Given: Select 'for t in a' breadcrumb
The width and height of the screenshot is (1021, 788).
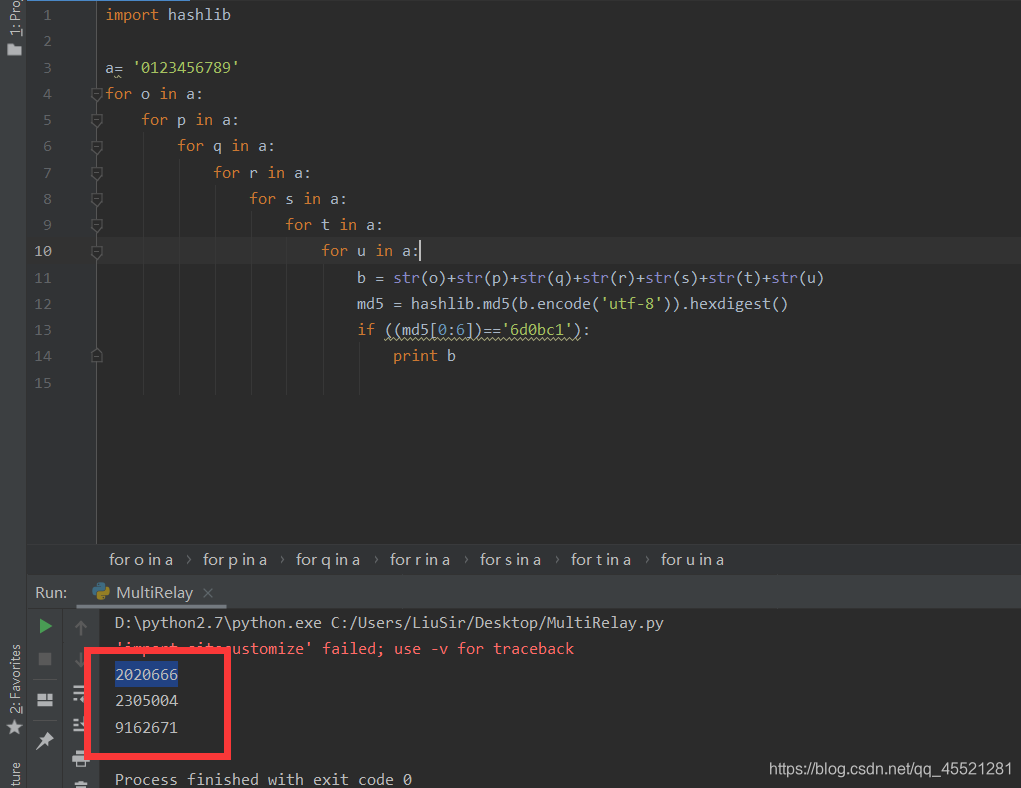Looking at the screenshot, I should pos(601,560).
